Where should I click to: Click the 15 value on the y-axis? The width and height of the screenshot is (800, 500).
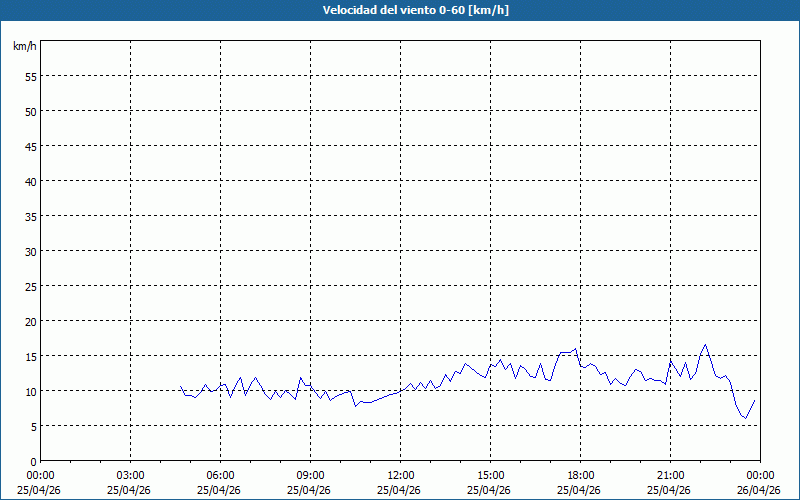(x=30, y=356)
